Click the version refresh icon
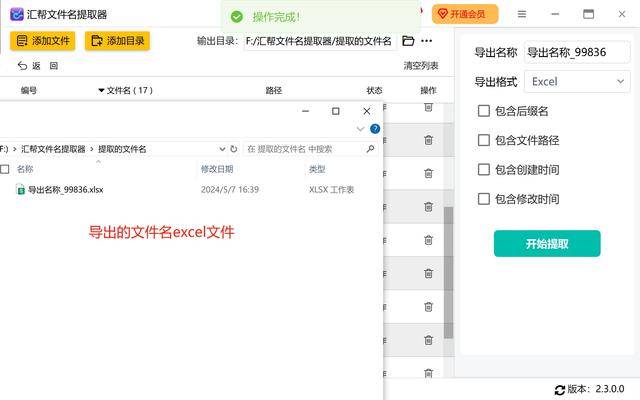 pyautogui.click(x=560, y=390)
